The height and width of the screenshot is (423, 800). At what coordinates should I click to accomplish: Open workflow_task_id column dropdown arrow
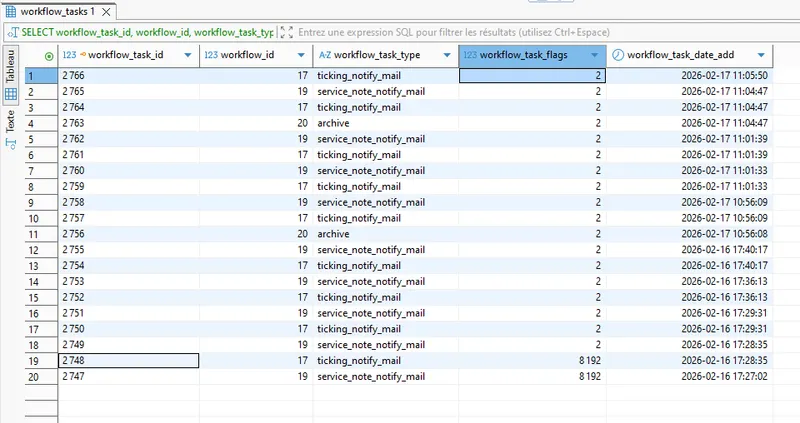[x=188, y=55]
